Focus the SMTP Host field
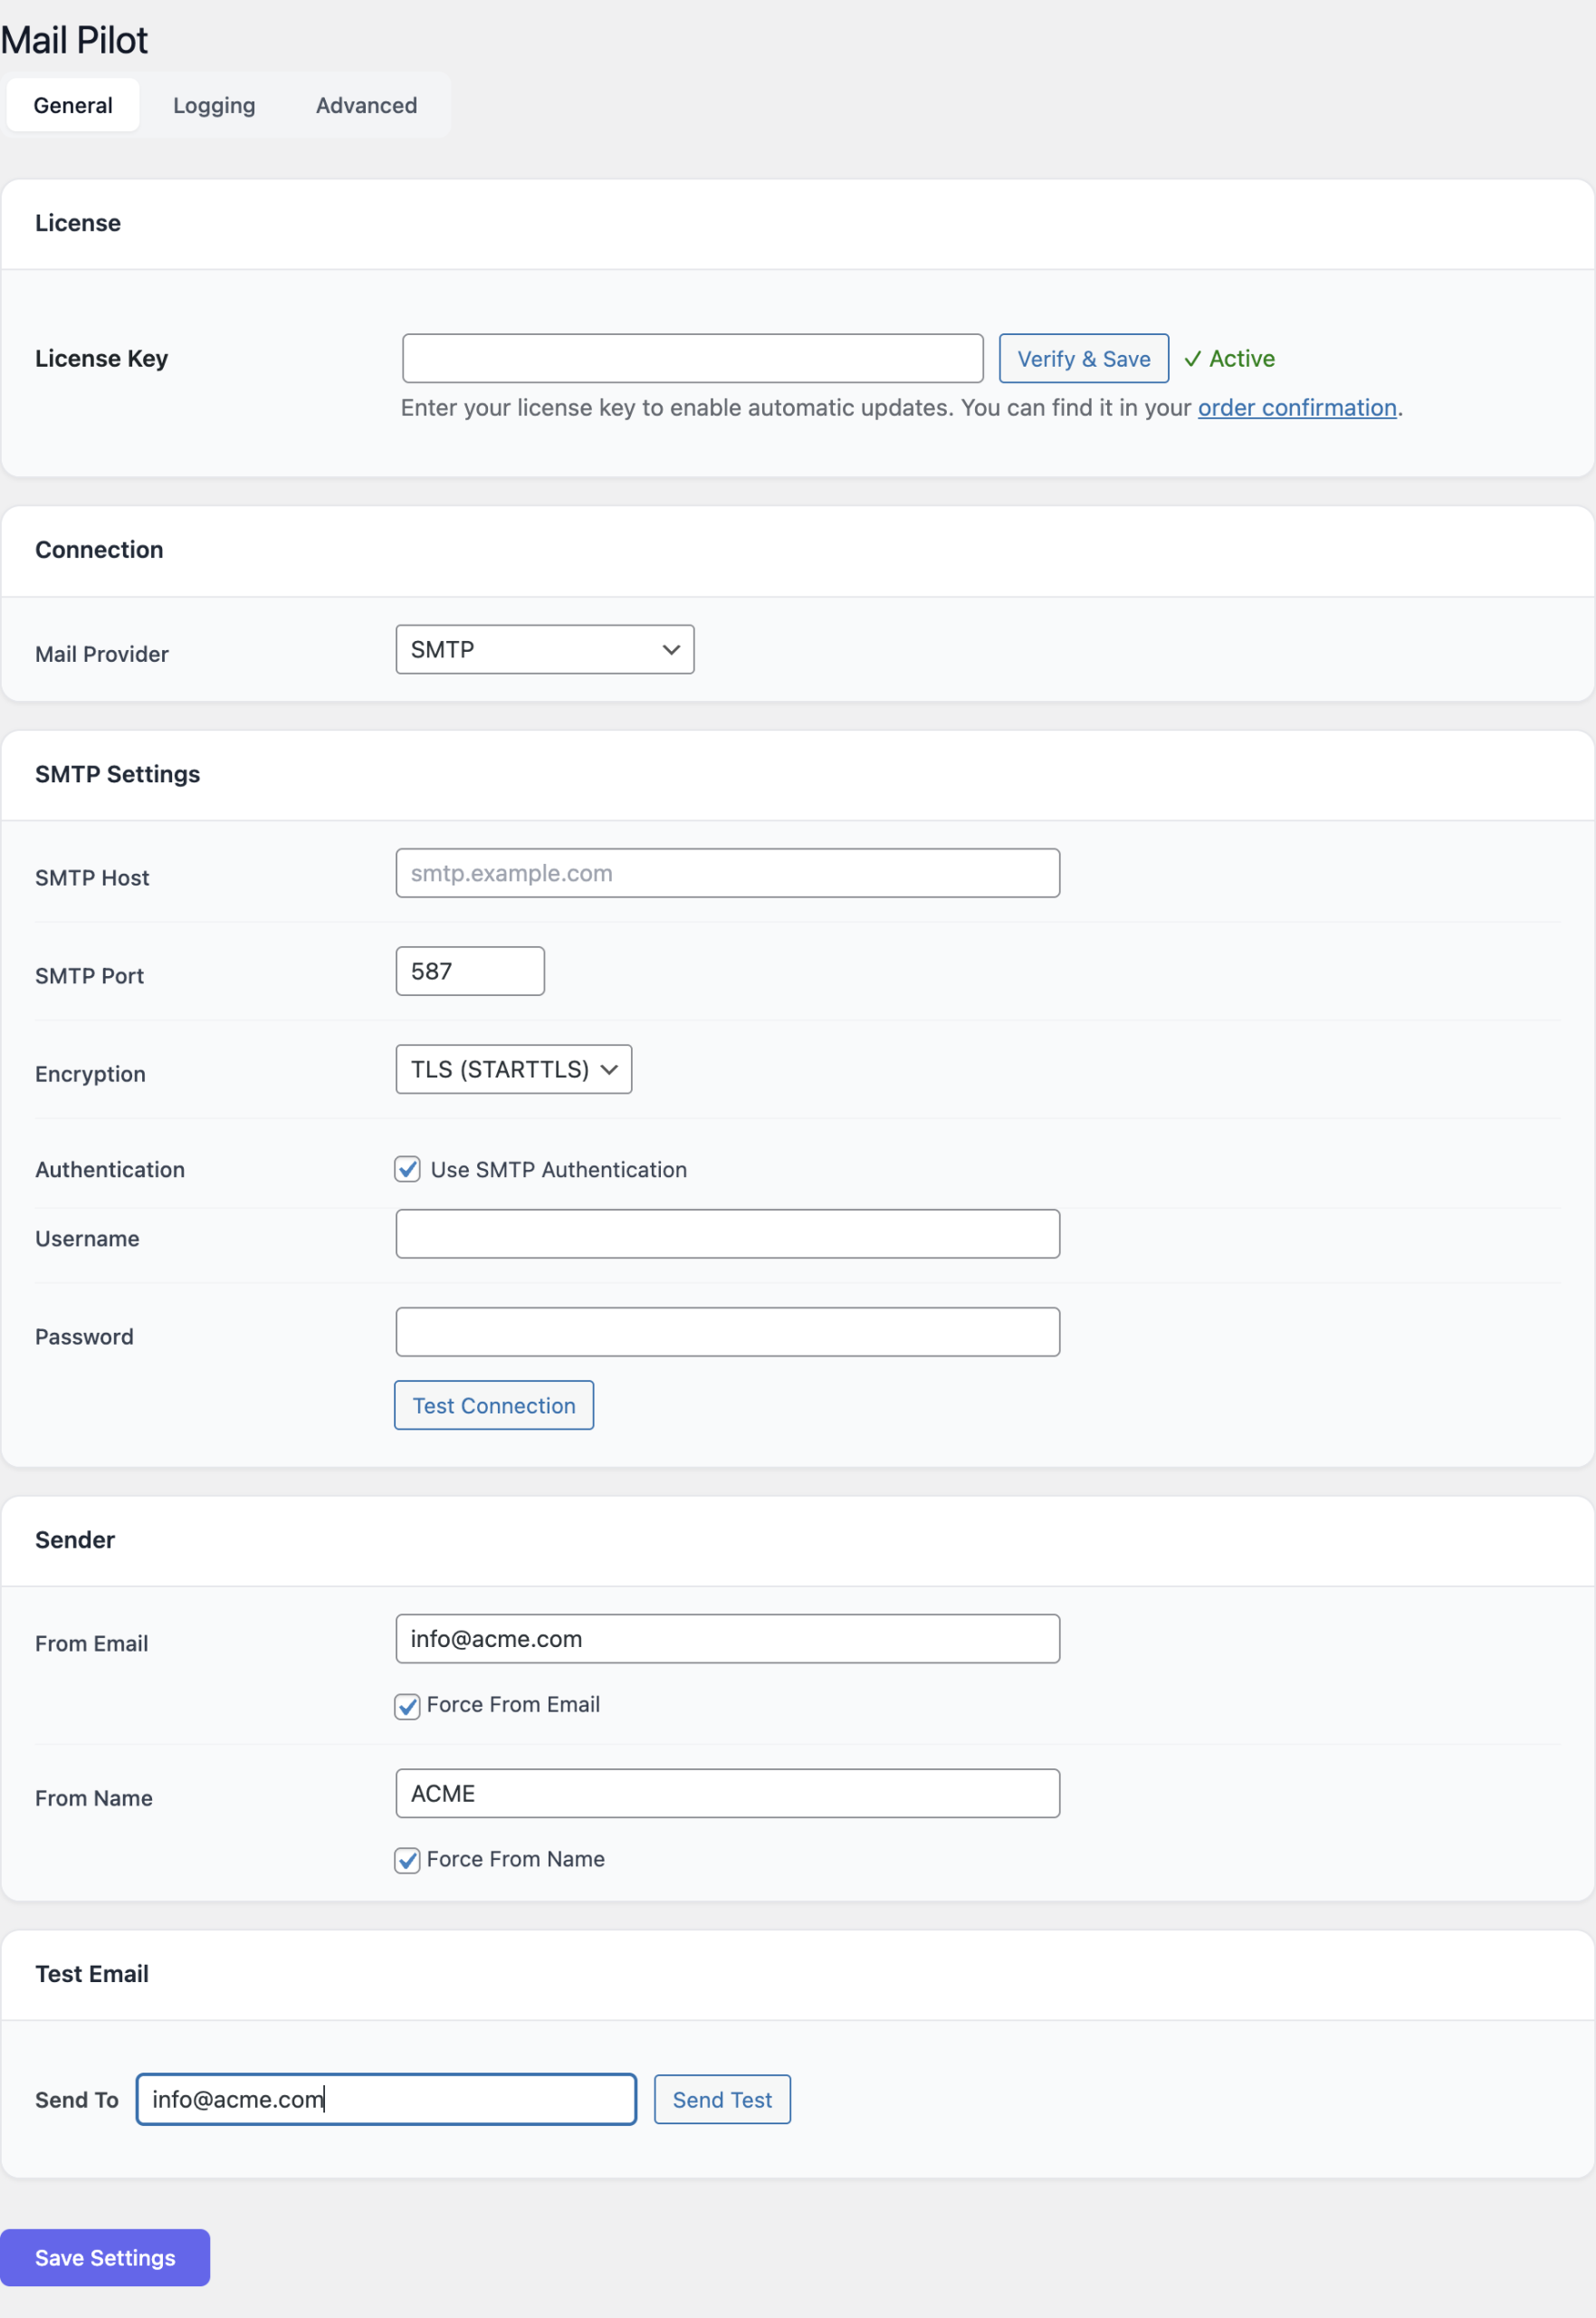This screenshot has width=1596, height=2318. coord(727,872)
